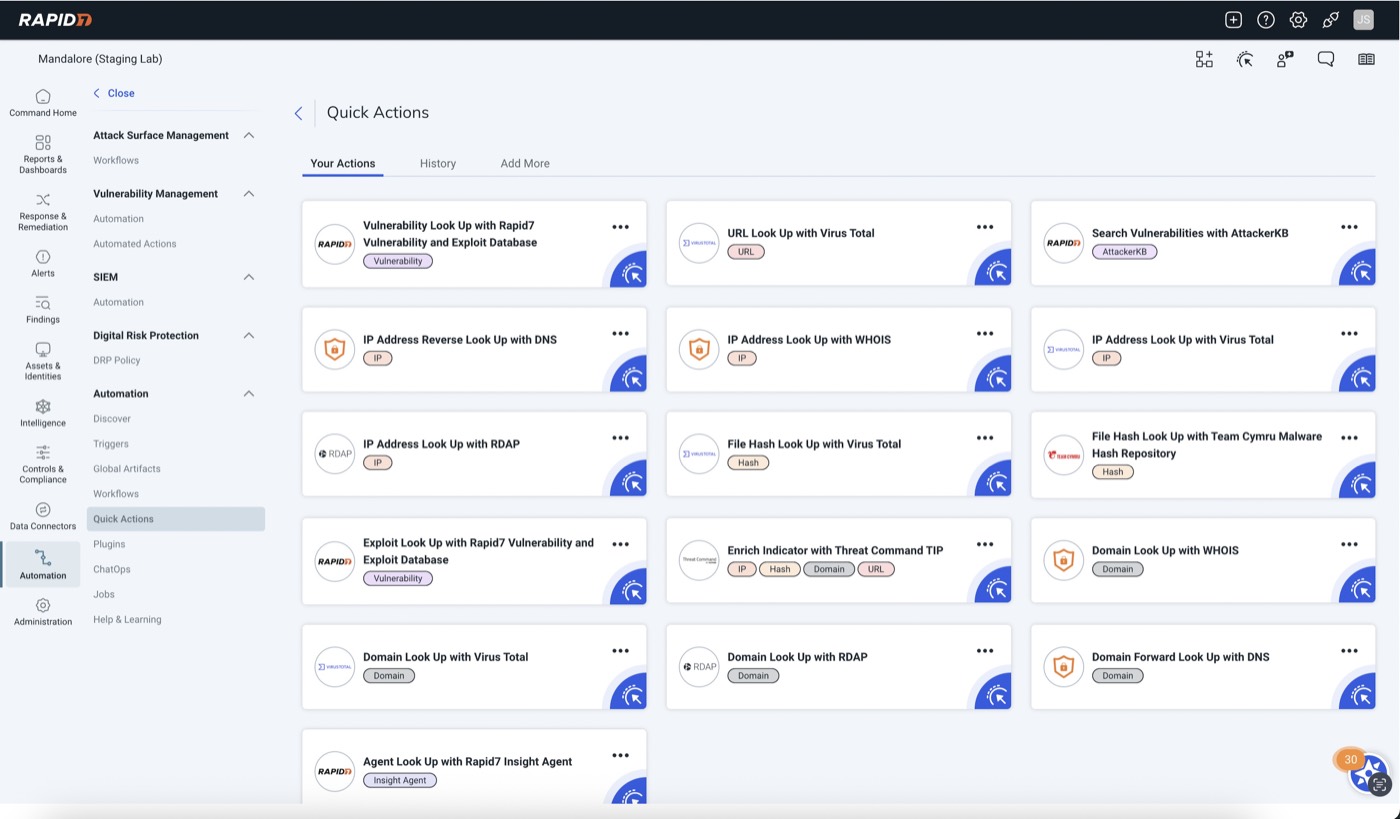The height and width of the screenshot is (819, 1400).
Task: Open Automated Actions link
Action: [x=135, y=244]
